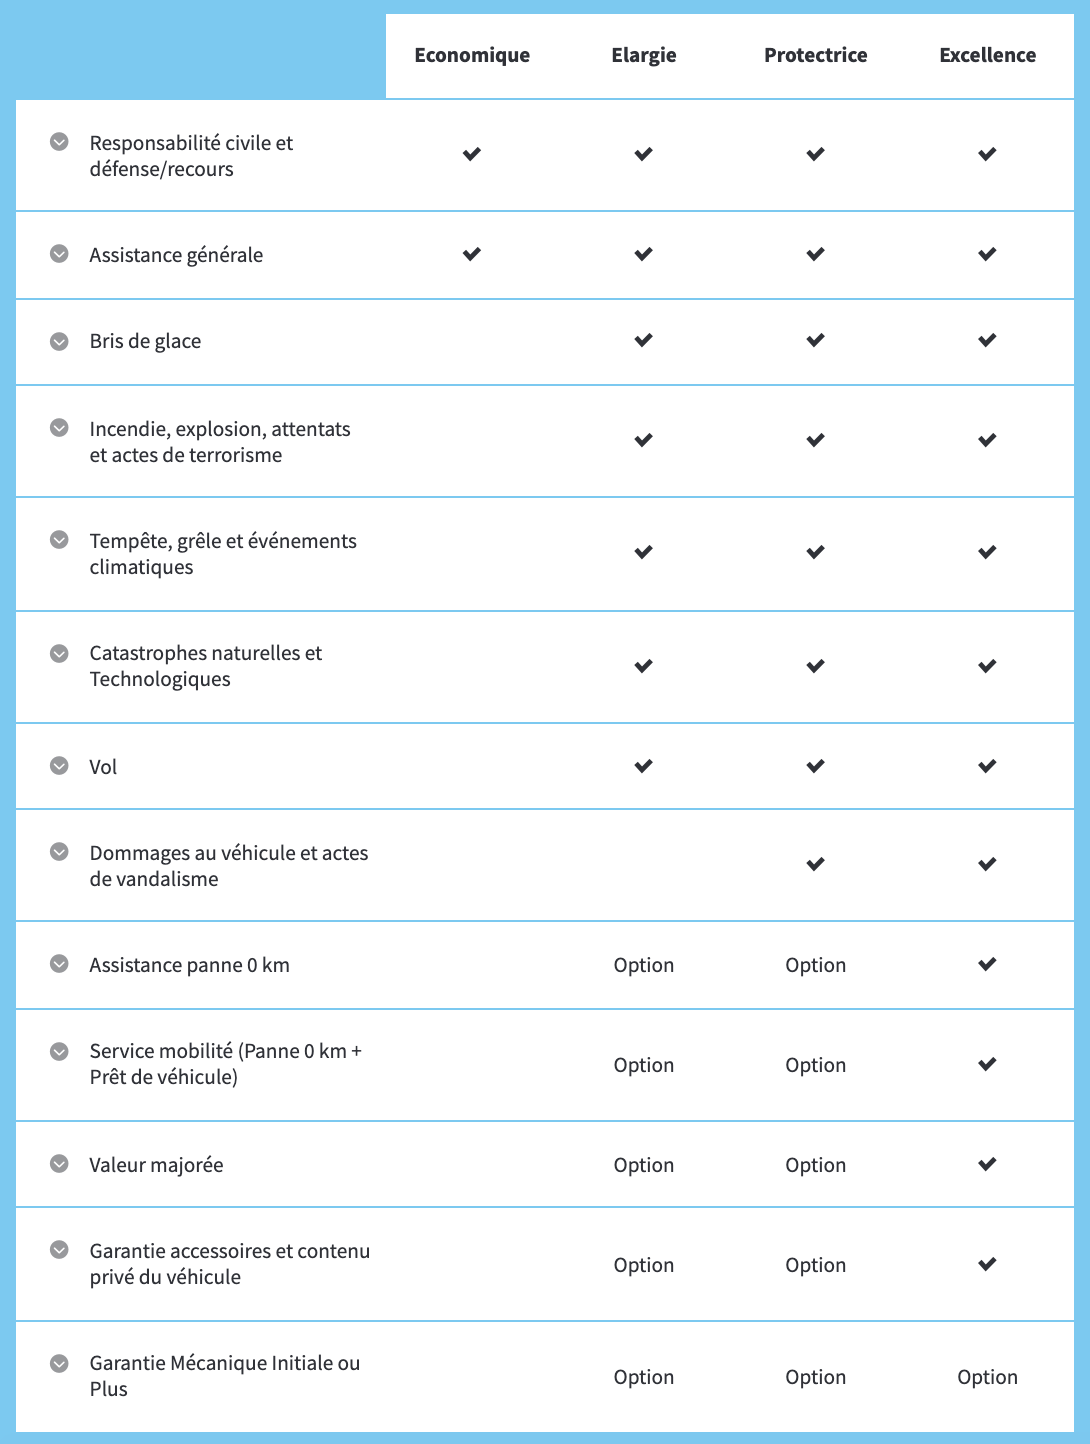Select the Excellence column header

coord(987,55)
